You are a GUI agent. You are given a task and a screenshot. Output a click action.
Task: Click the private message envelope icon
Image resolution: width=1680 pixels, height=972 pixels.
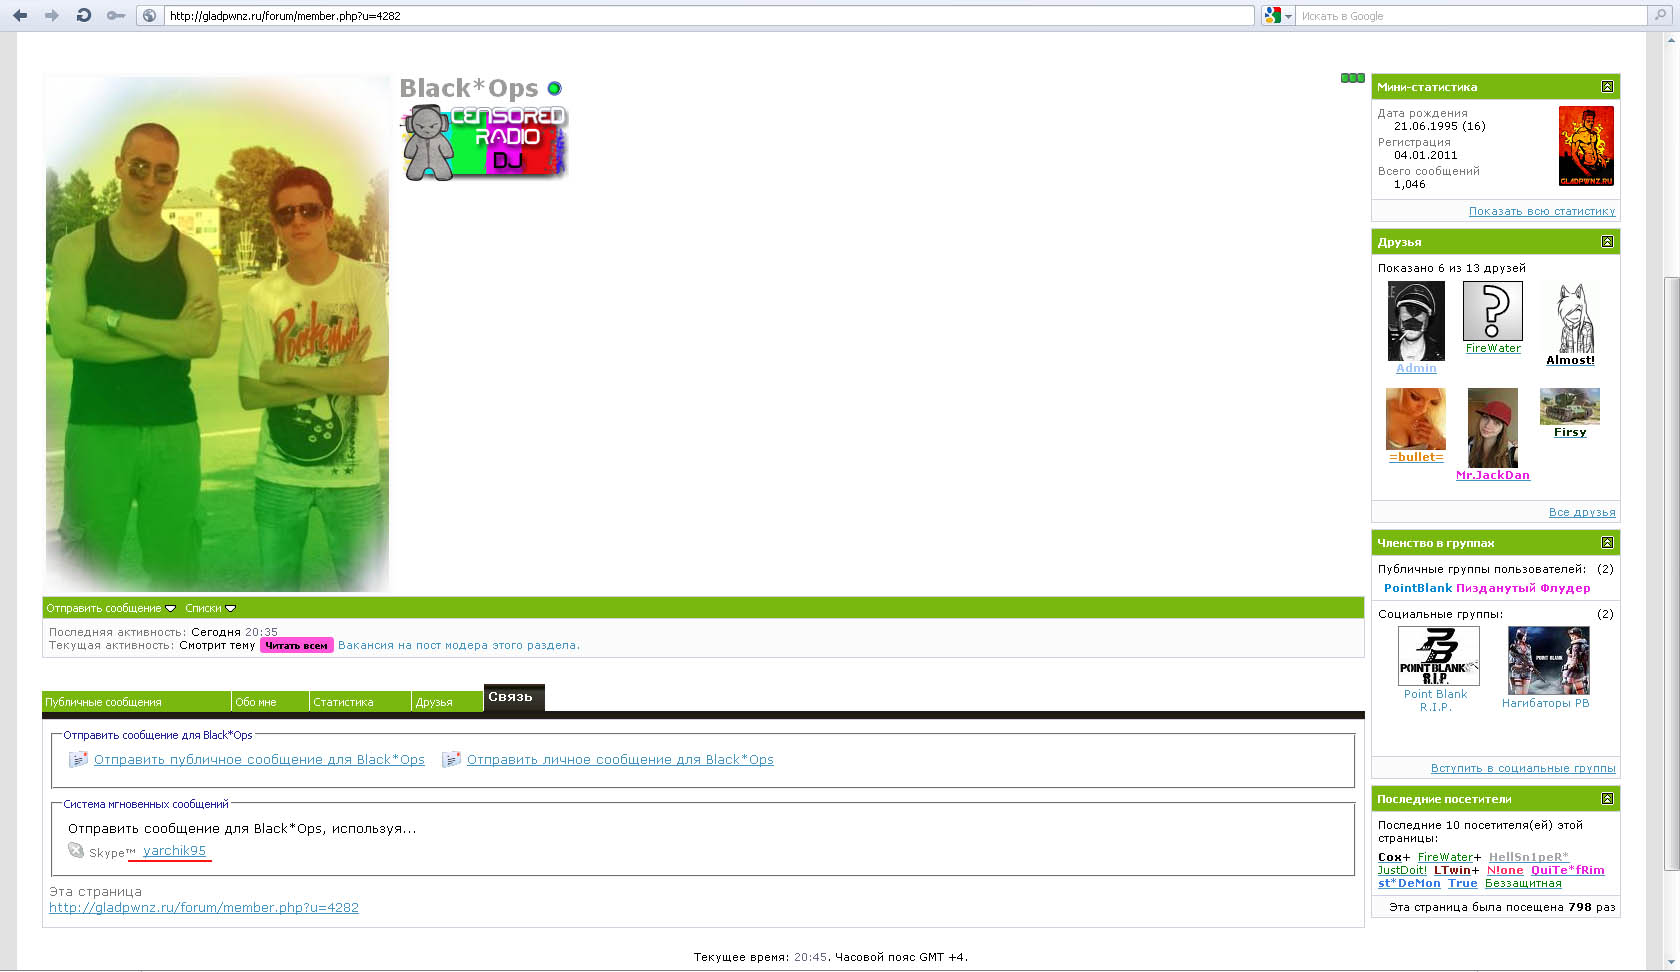tap(451, 760)
